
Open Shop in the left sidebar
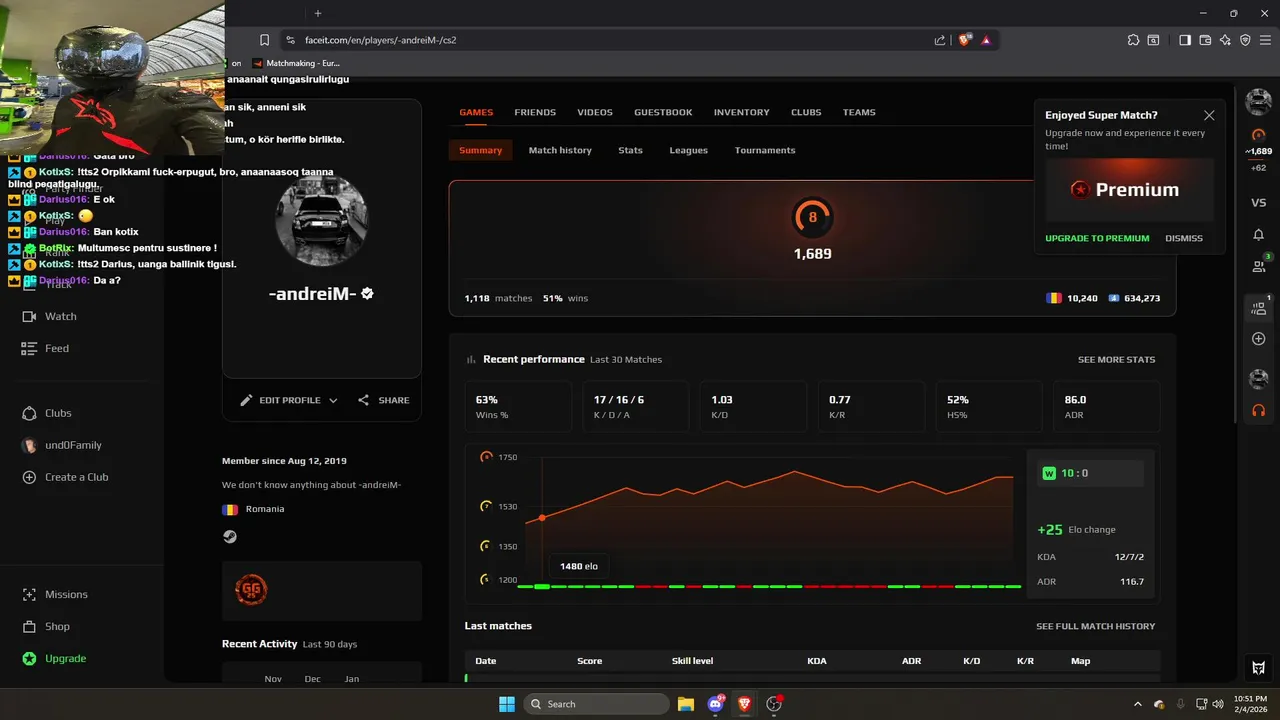pyautogui.click(x=46, y=626)
